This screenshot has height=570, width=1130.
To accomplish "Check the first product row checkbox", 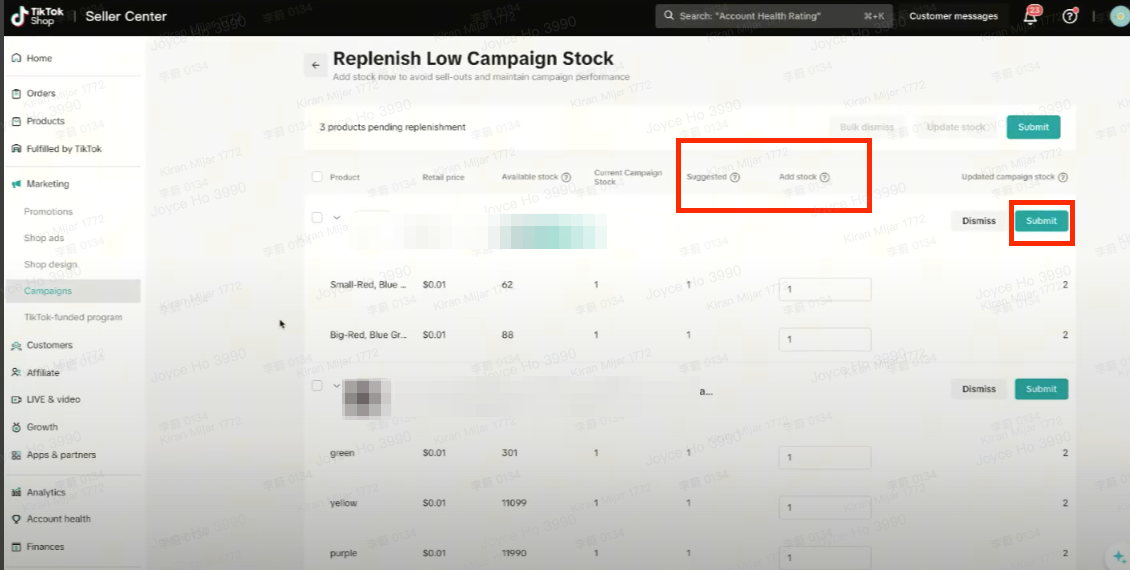I will click(x=317, y=217).
